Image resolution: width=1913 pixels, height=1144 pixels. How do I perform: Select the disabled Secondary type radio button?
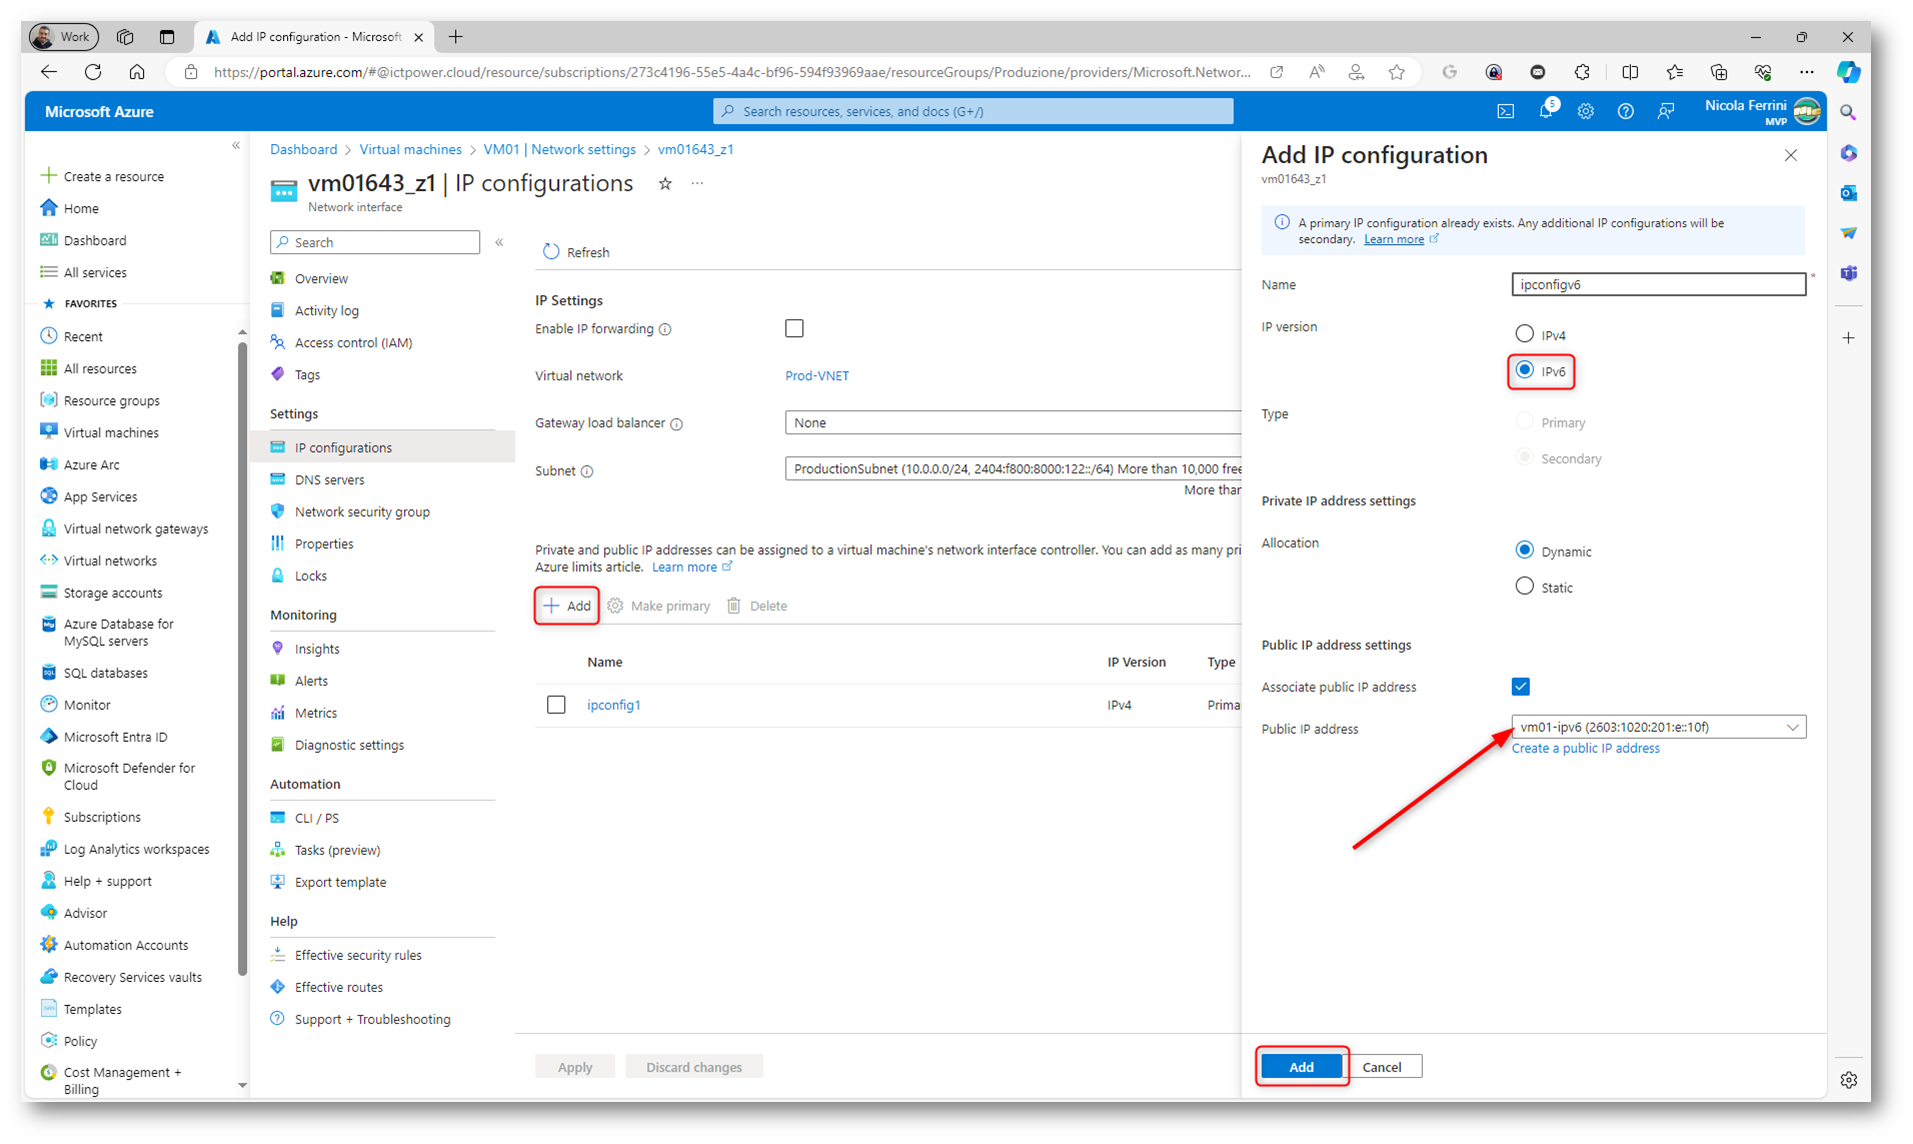click(x=1524, y=458)
